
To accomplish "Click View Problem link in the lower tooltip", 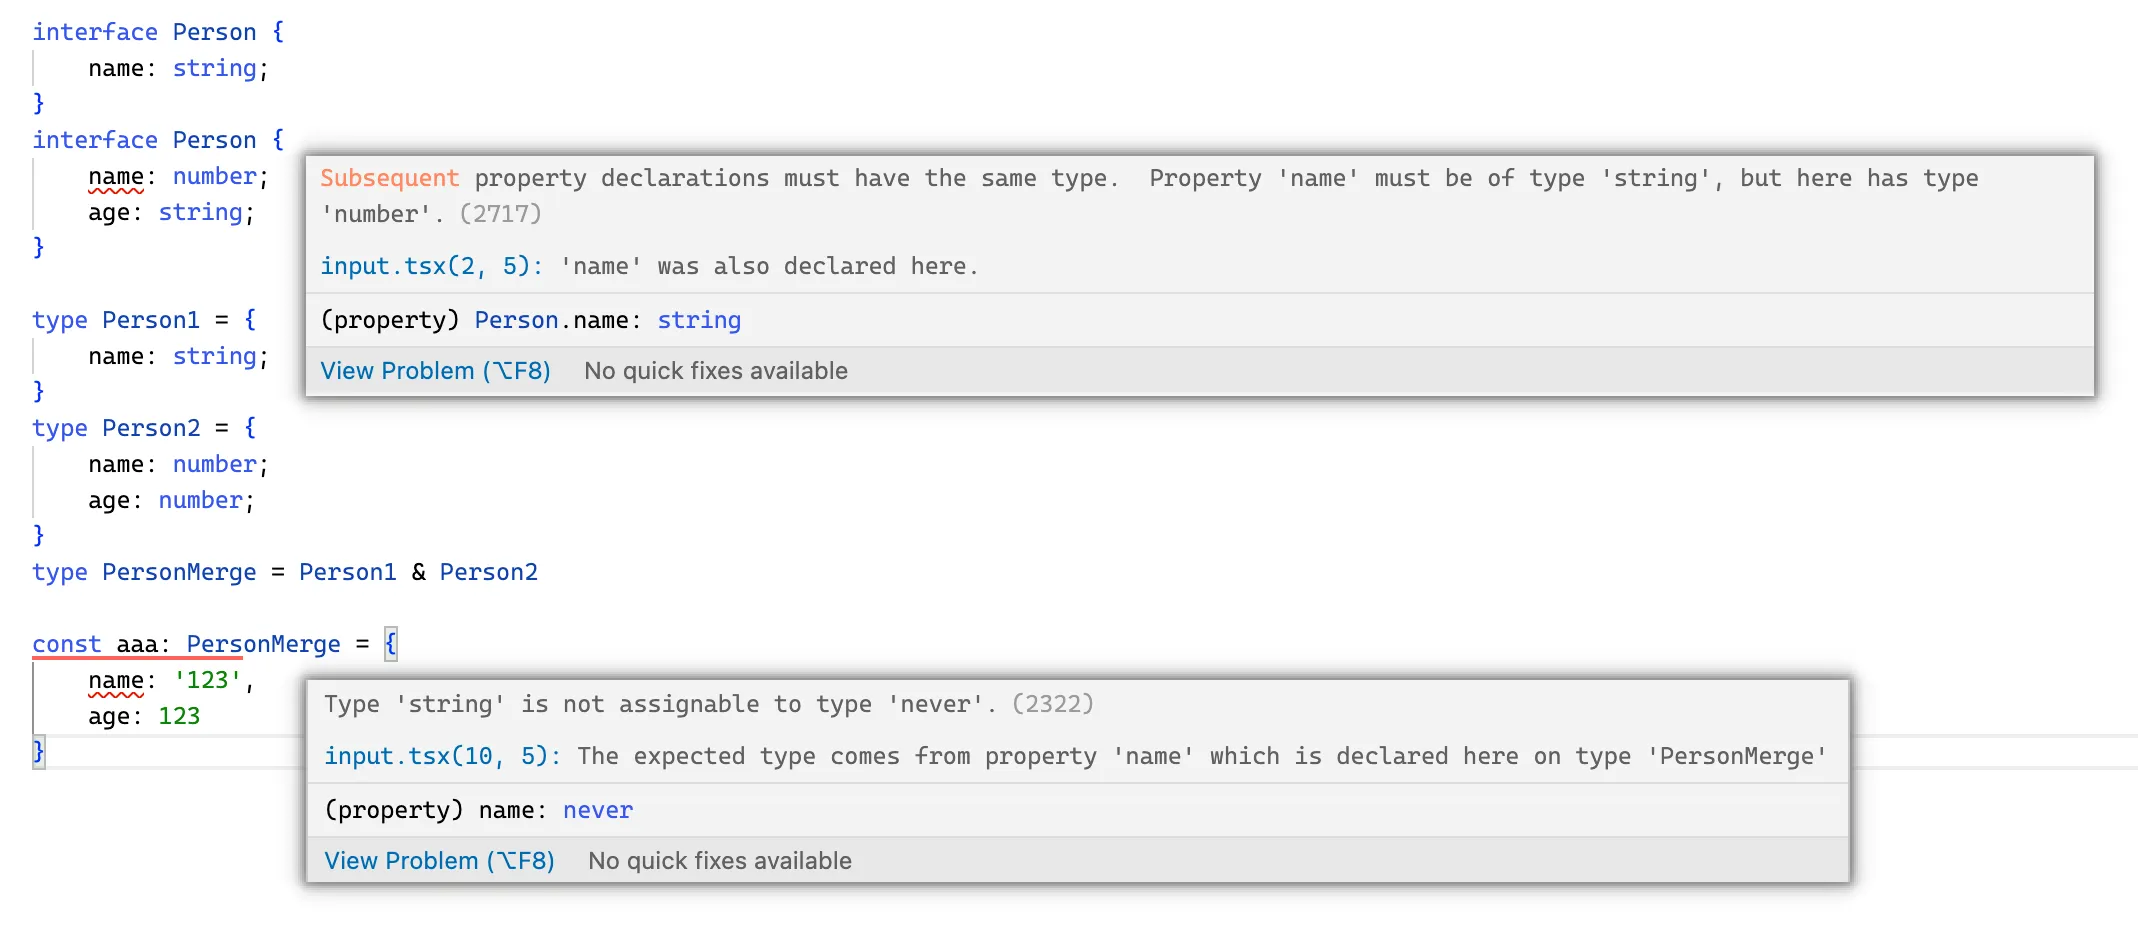I will pyautogui.click(x=439, y=861).
